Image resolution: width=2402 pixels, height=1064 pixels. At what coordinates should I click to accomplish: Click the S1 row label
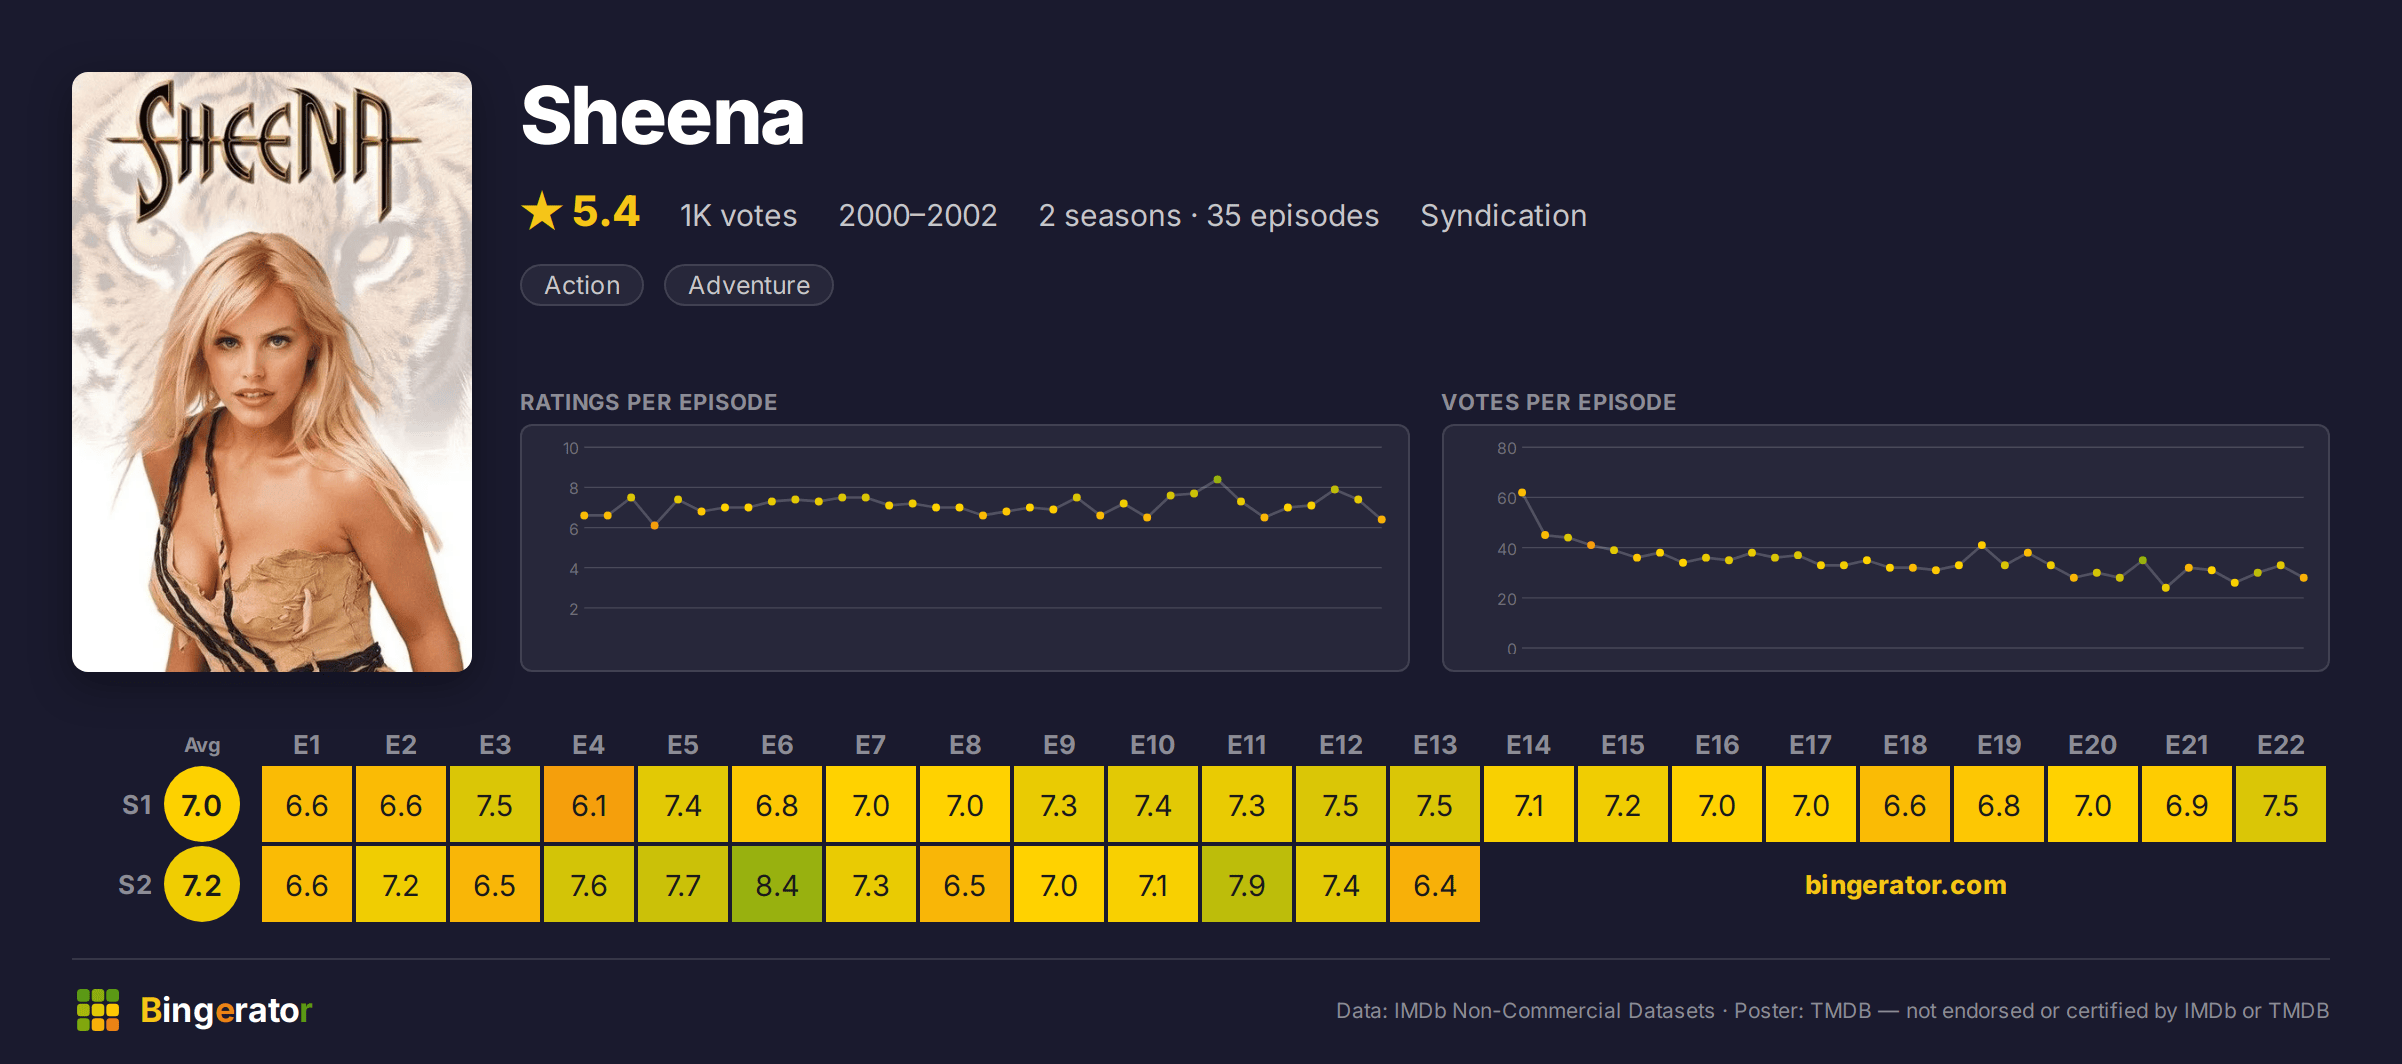137,805
